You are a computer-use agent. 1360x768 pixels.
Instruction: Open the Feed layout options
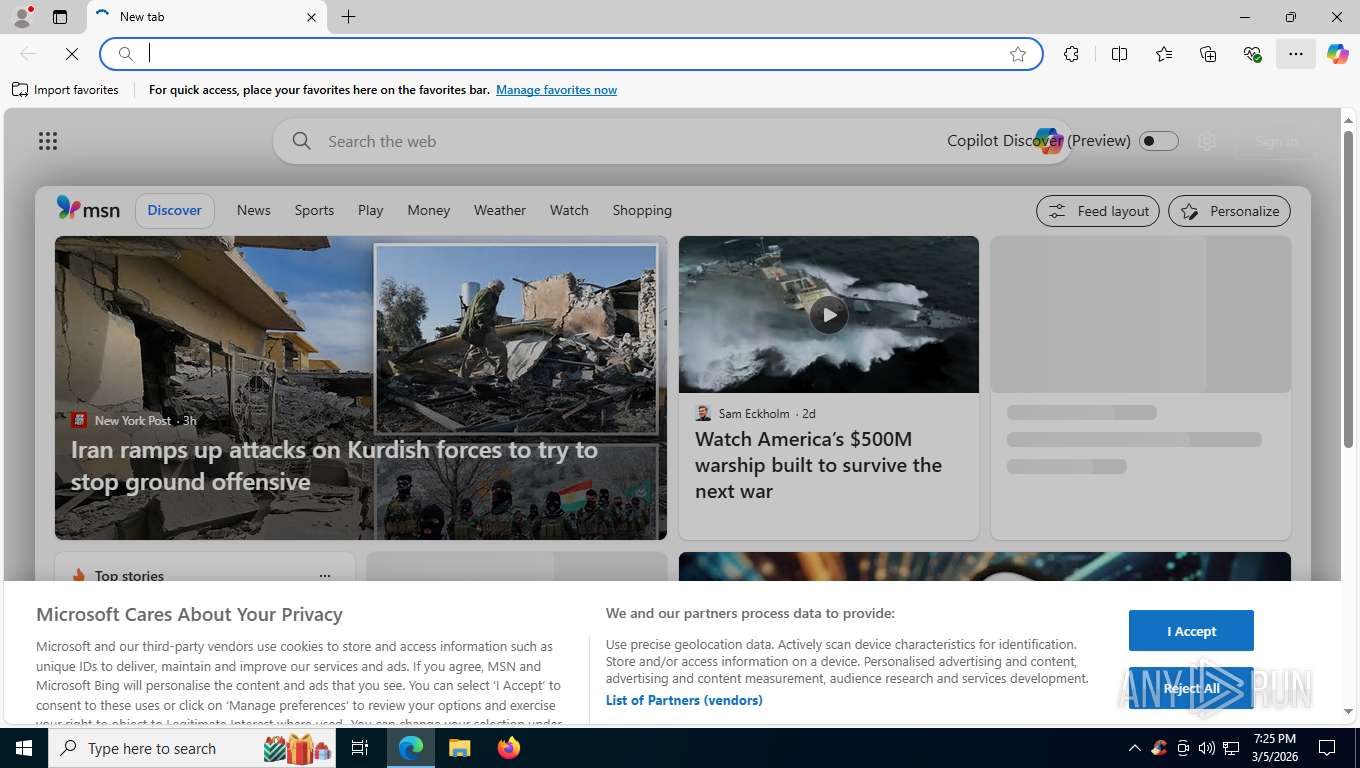coord(1098,211)
